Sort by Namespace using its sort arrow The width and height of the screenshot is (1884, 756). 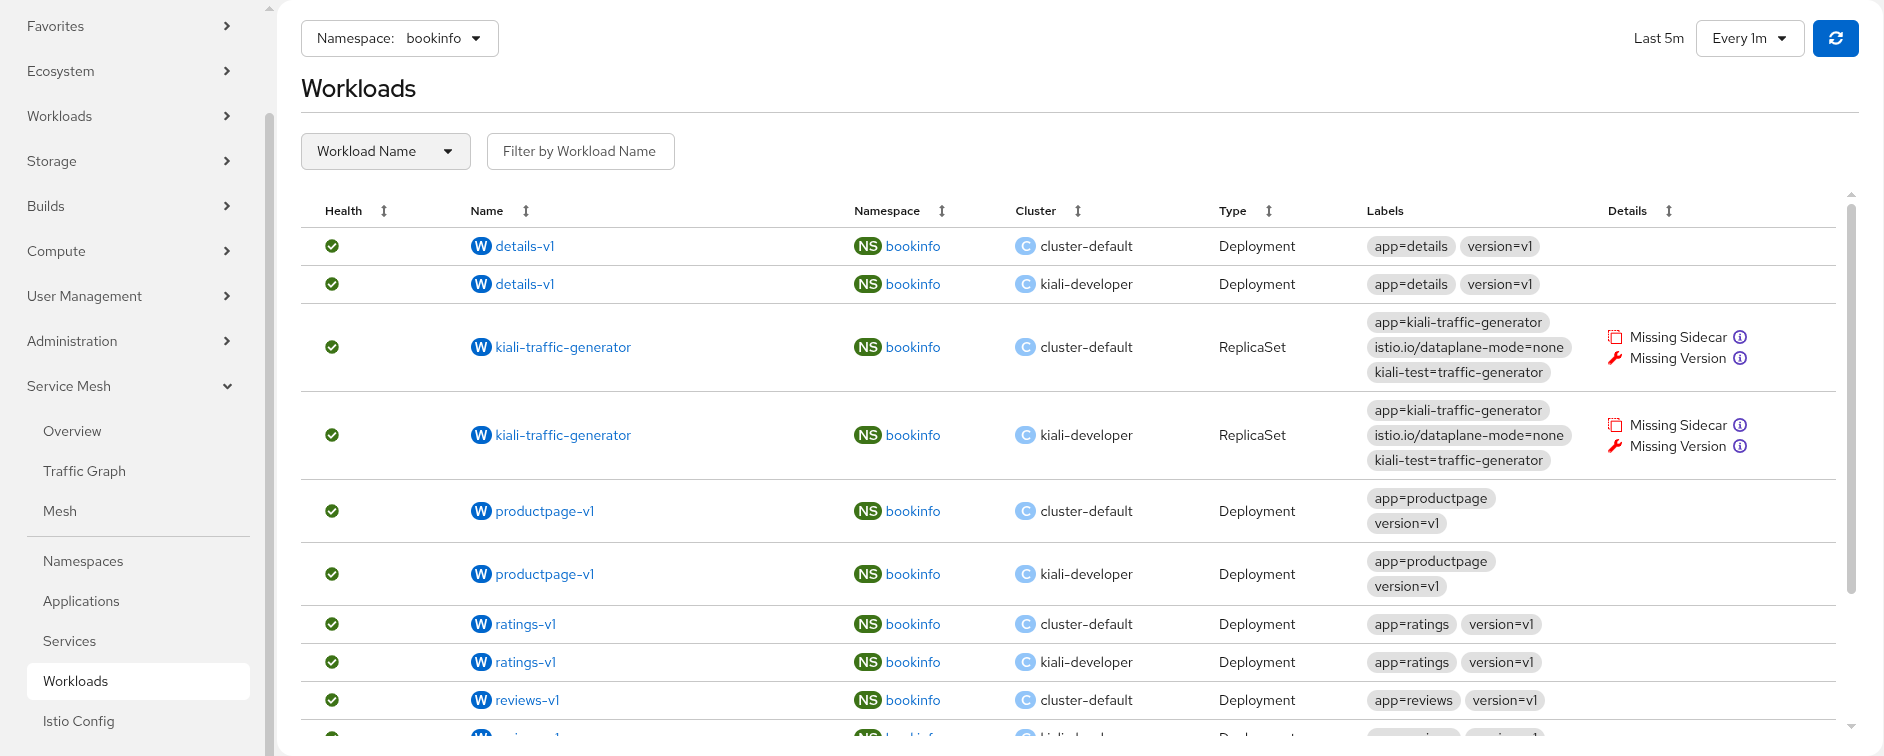coord(942,211)
